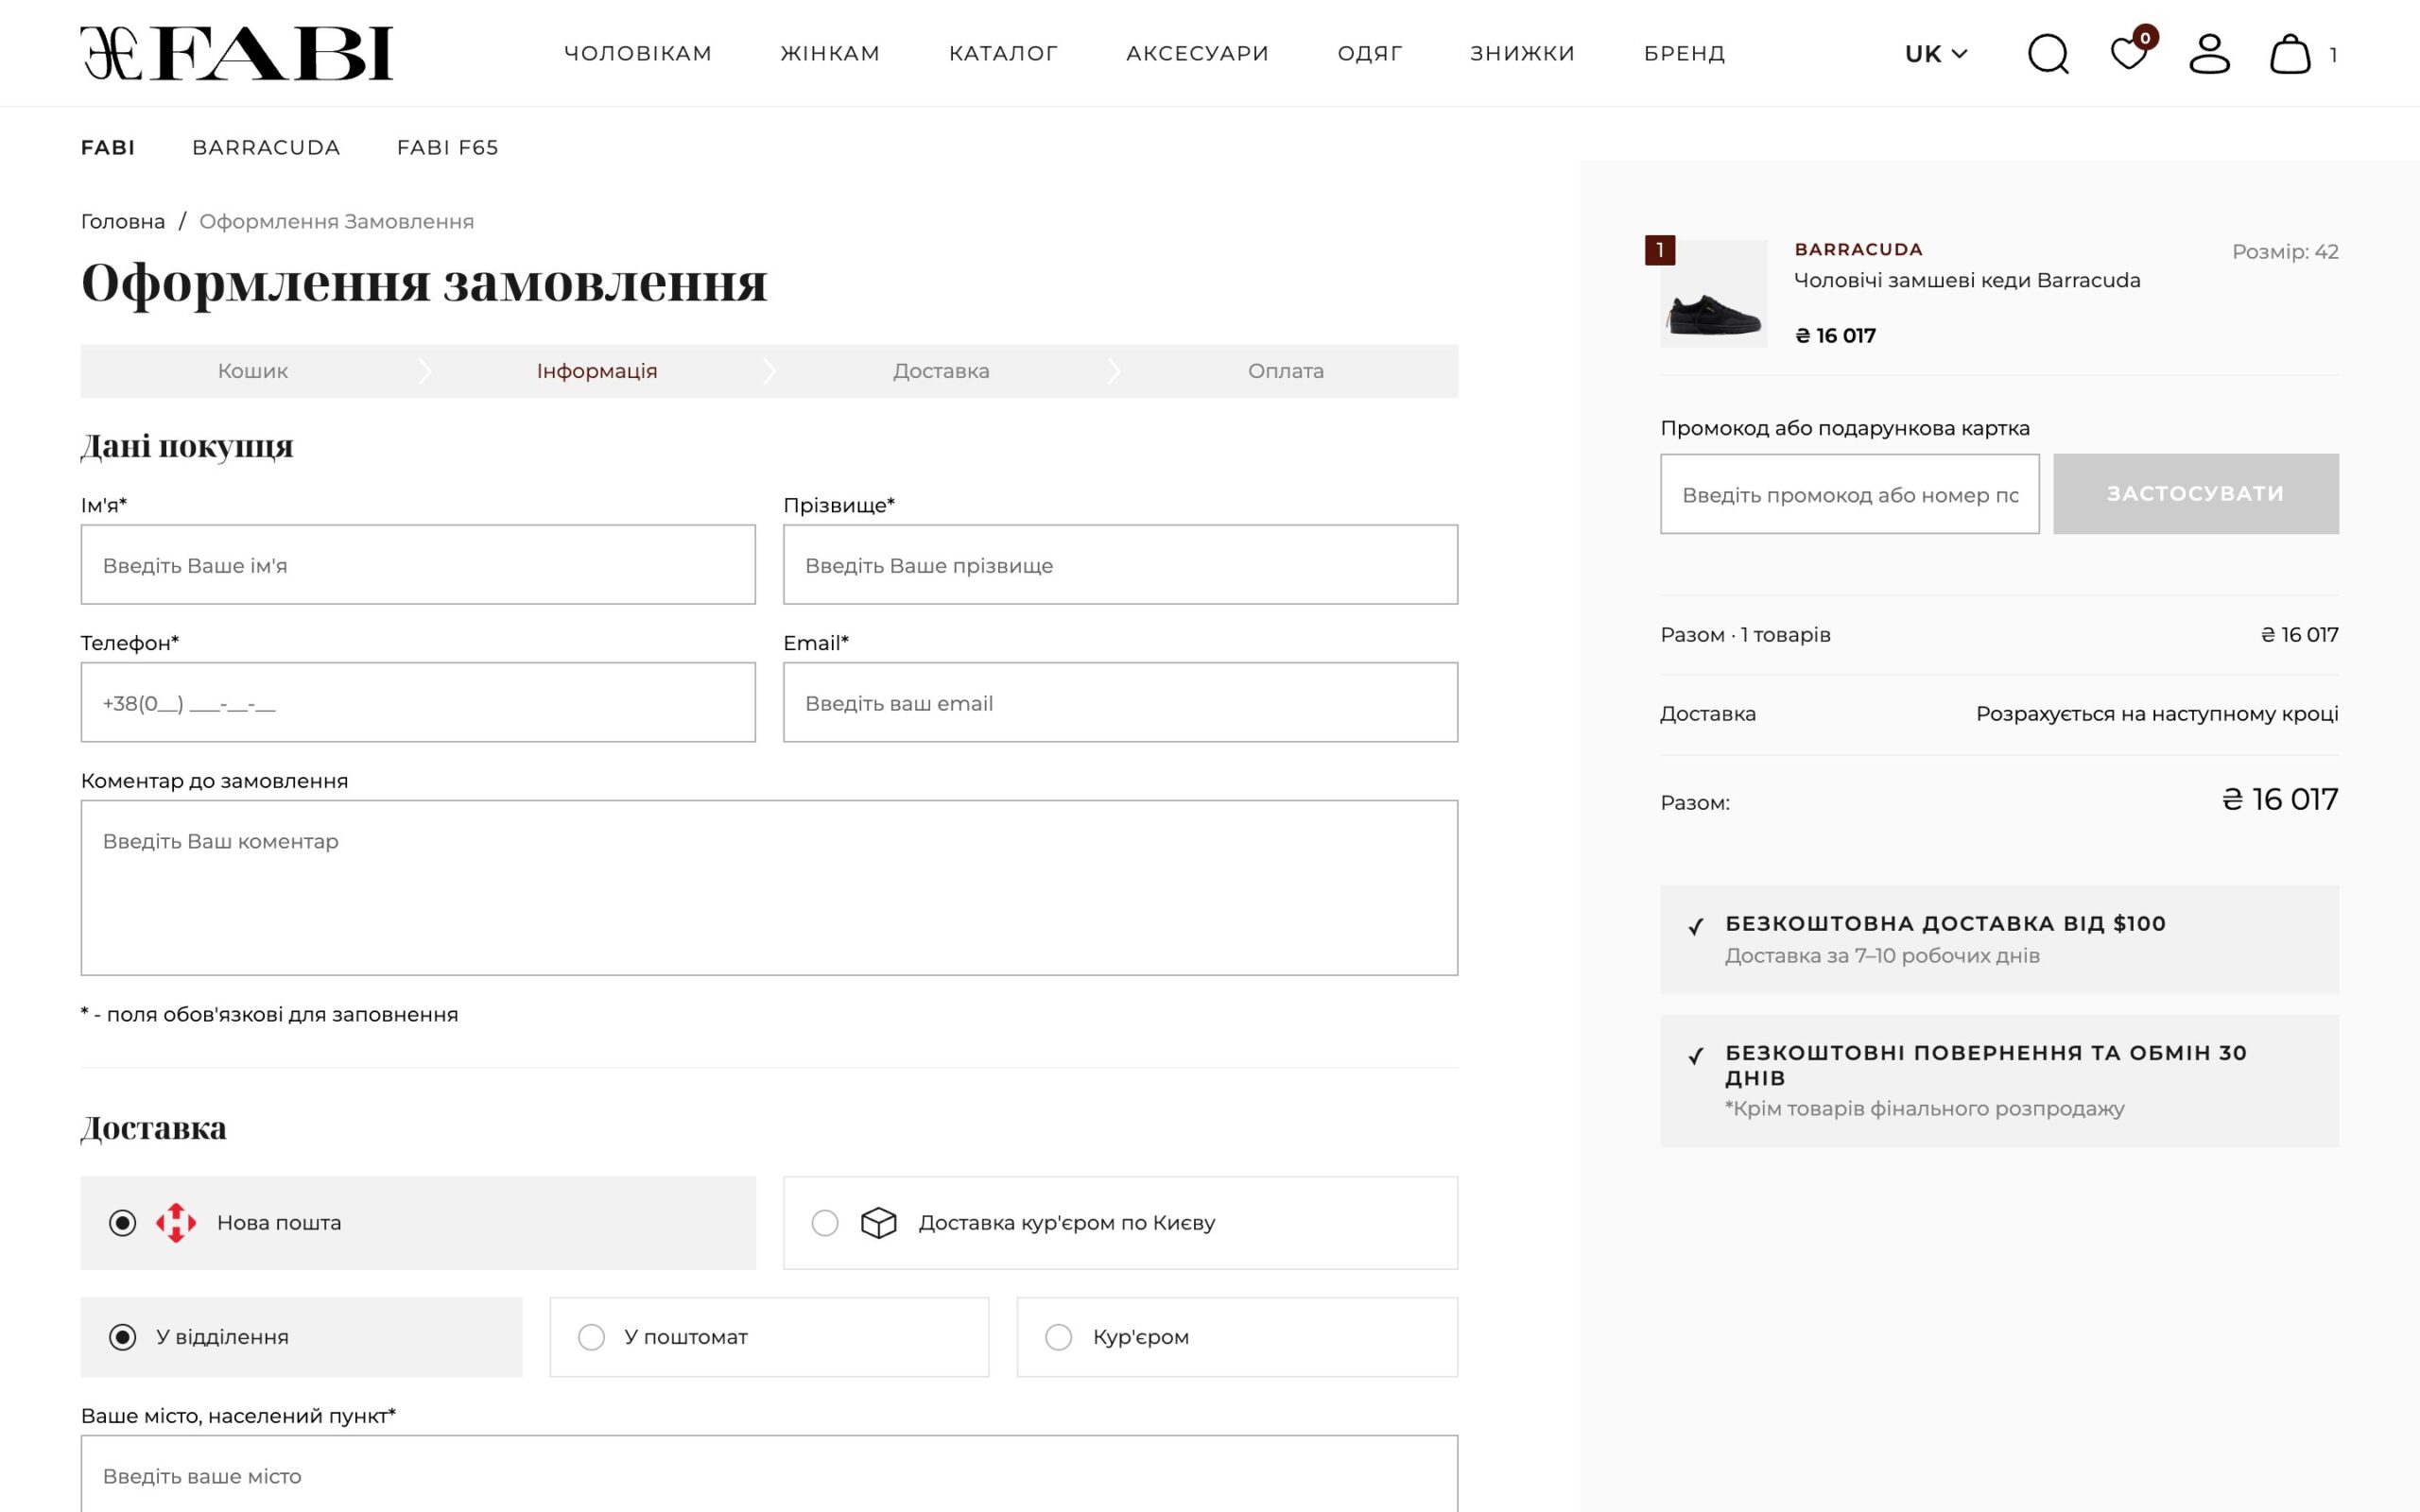Select Інформація checkout step
Image resolution: width=2420 pixels, height=1512 pixels.
597,371
